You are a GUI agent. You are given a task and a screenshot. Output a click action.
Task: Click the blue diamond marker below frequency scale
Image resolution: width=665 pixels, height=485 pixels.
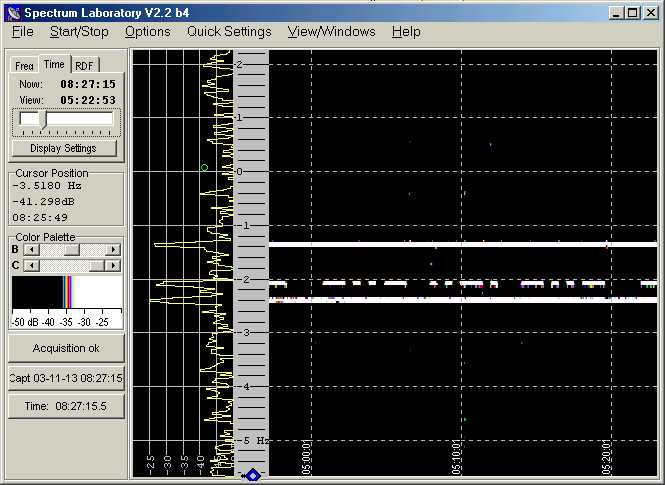click(253, 475)
